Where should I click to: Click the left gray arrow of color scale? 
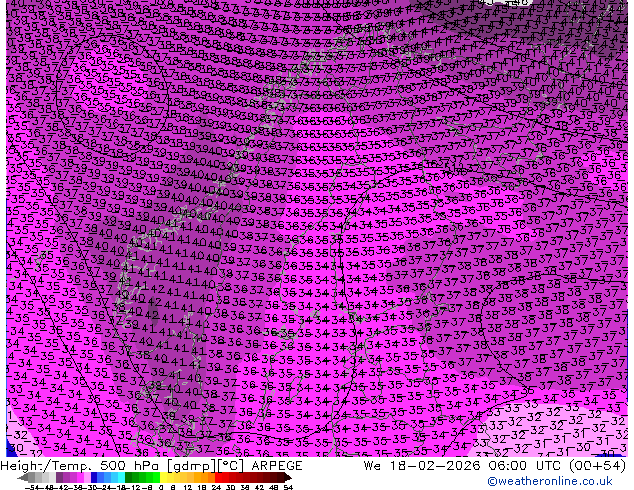pos(23,477)
